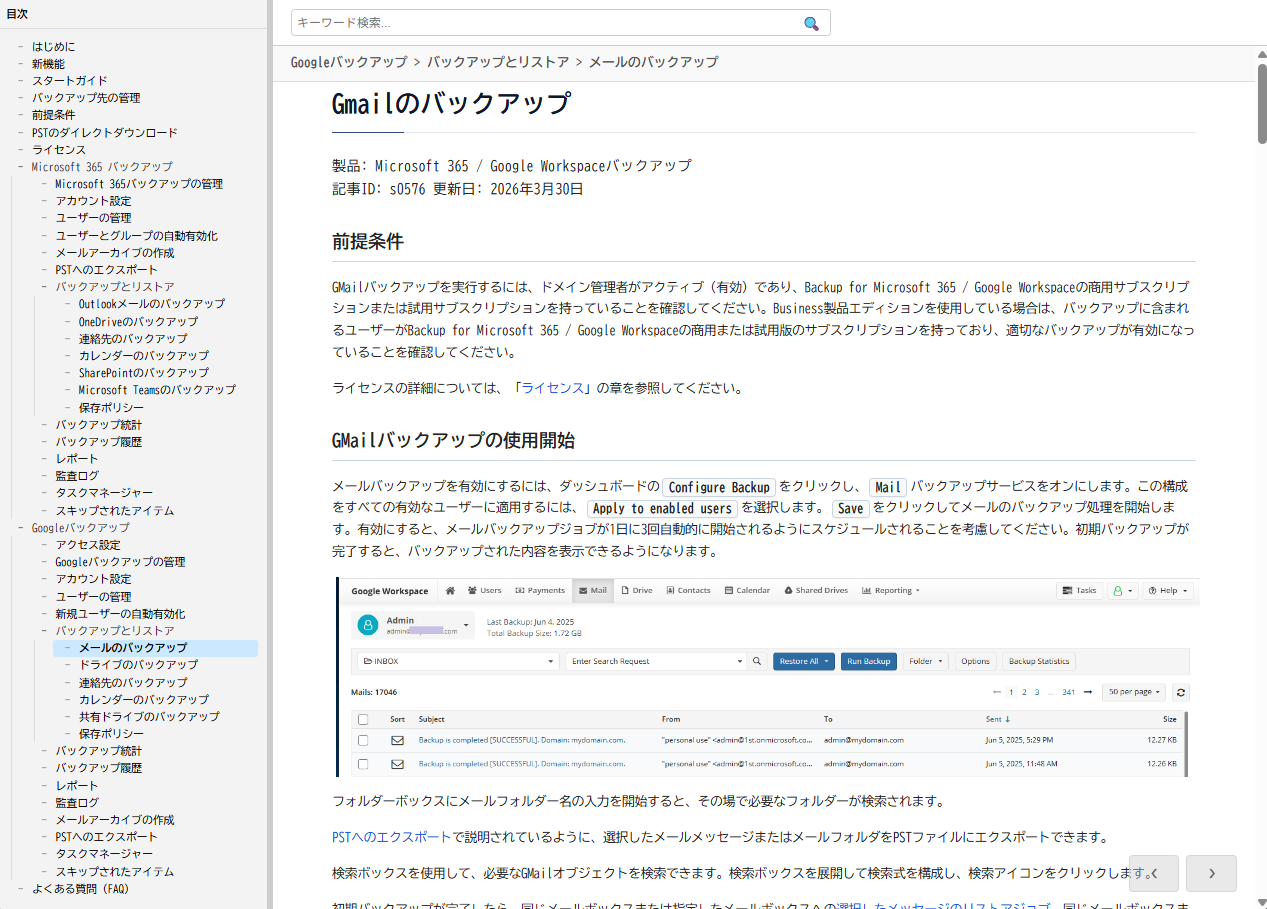
Task: Open 監査ログ under Googleバックアップ section
Action: pos(77,803)
